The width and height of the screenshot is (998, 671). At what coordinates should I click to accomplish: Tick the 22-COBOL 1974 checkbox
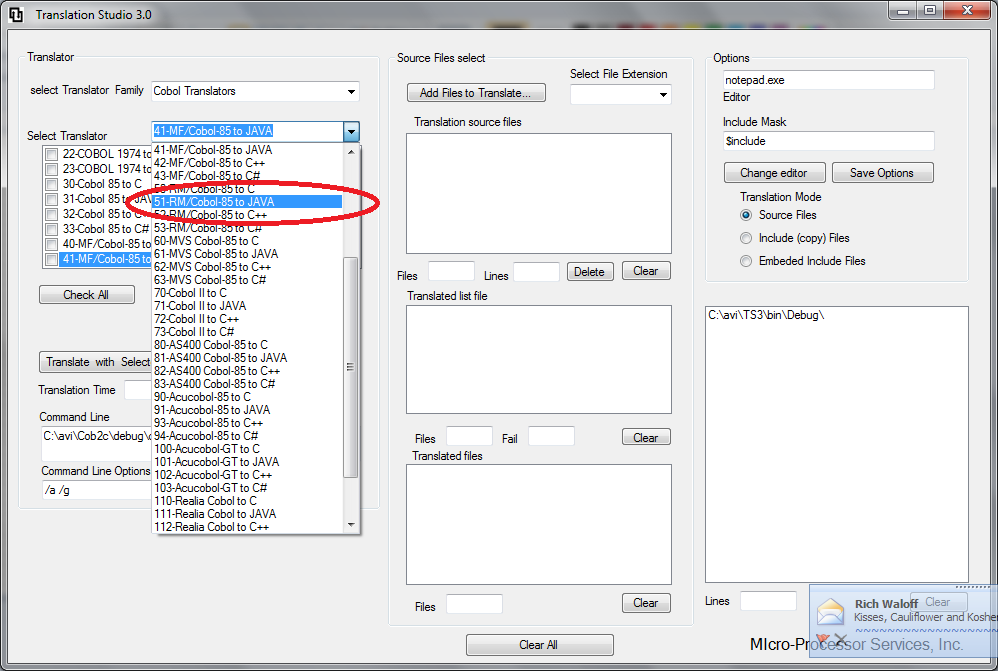point(52,154)
